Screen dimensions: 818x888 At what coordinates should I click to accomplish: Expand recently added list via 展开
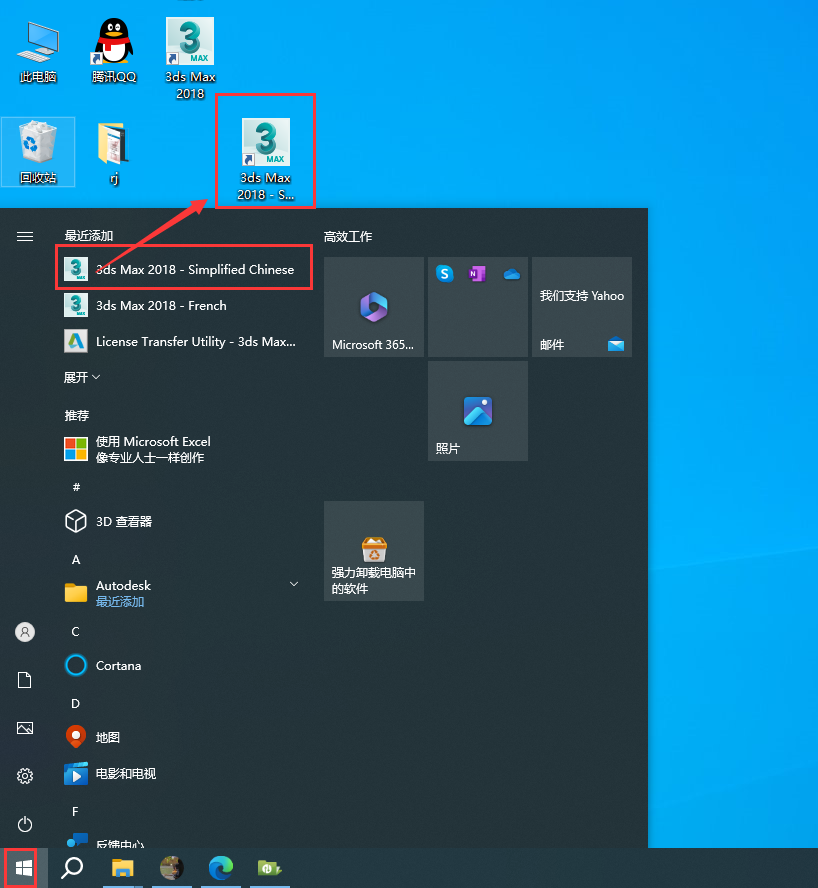click(x=82, y=377)
